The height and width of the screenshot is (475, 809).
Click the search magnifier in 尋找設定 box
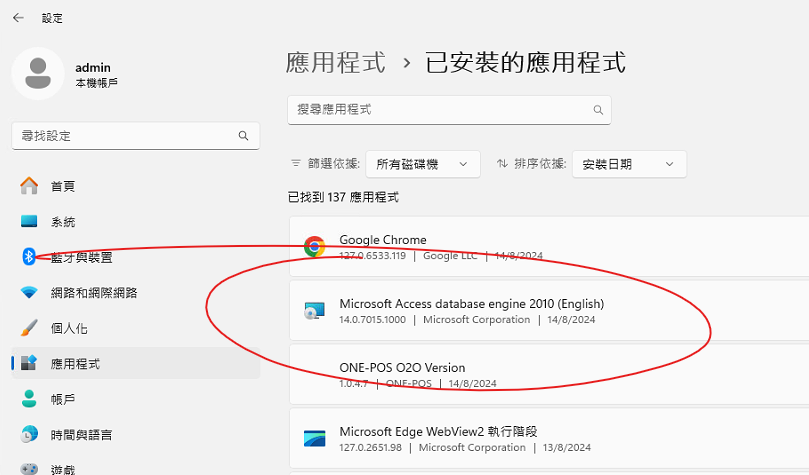(x=244, y=136)
